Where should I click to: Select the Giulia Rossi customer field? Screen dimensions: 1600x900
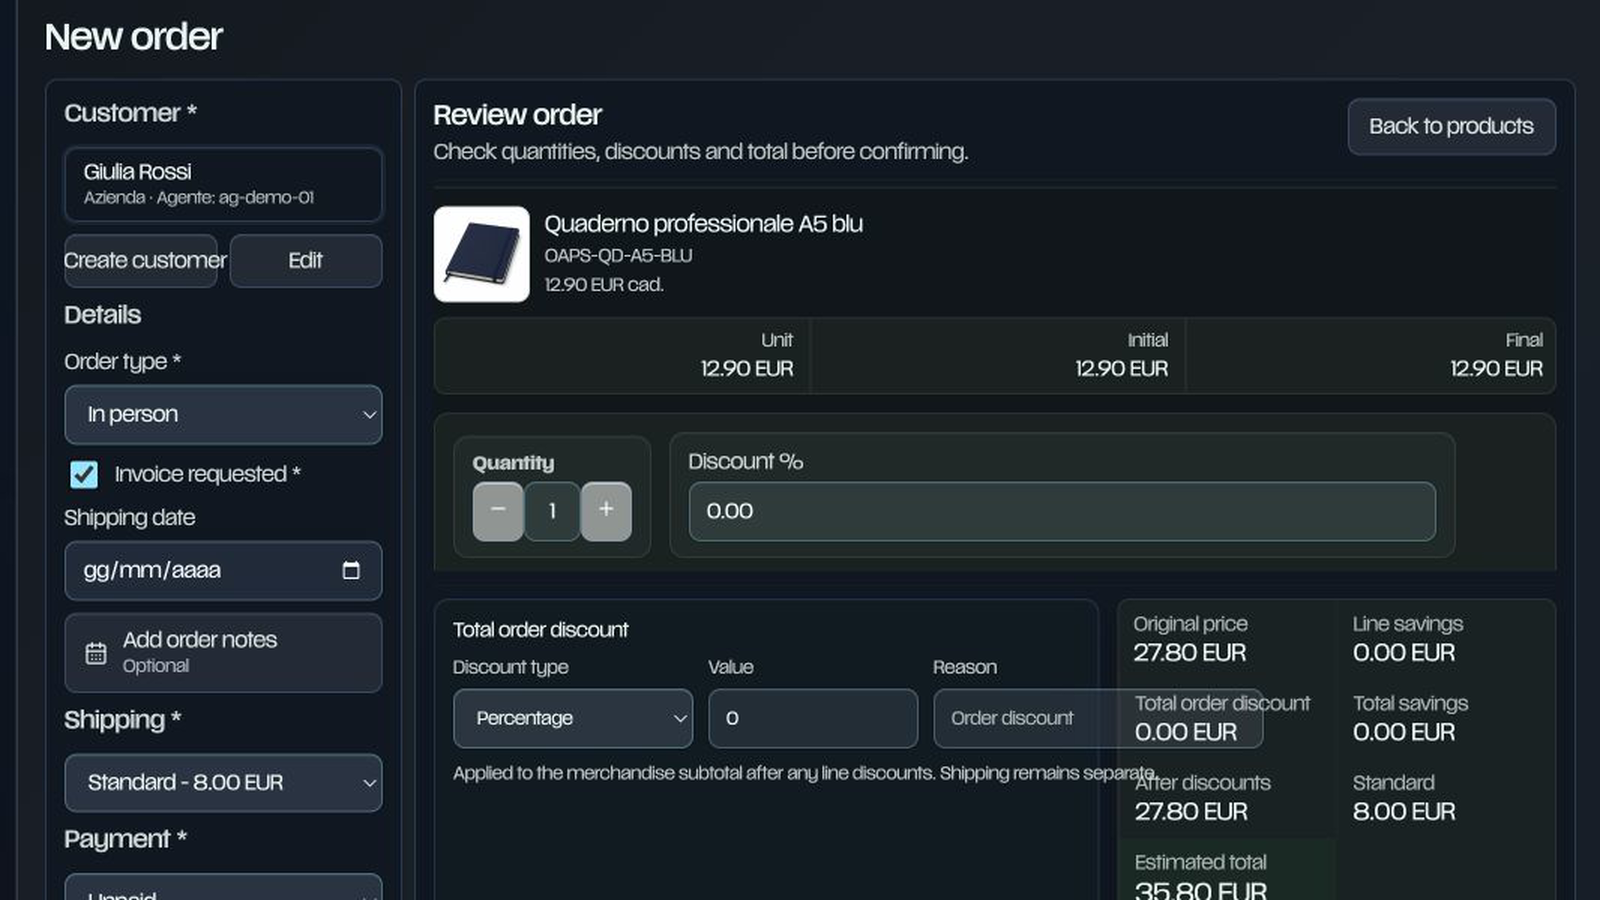[x=223, y=184]
